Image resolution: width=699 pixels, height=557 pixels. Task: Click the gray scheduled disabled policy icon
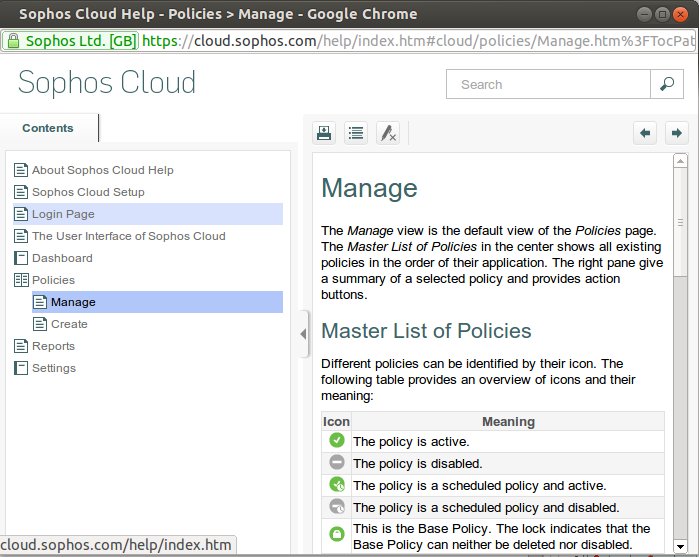click(x=337, y=506)
